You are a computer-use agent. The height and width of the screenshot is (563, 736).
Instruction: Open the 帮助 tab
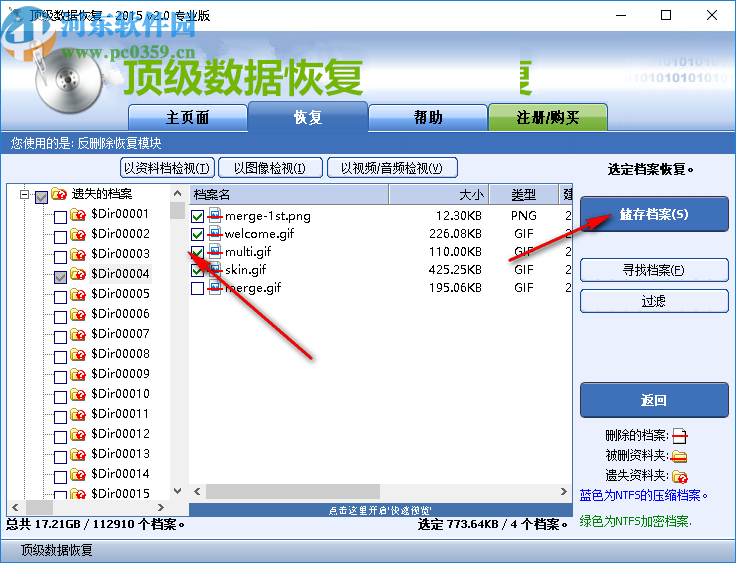click(428, 117)
